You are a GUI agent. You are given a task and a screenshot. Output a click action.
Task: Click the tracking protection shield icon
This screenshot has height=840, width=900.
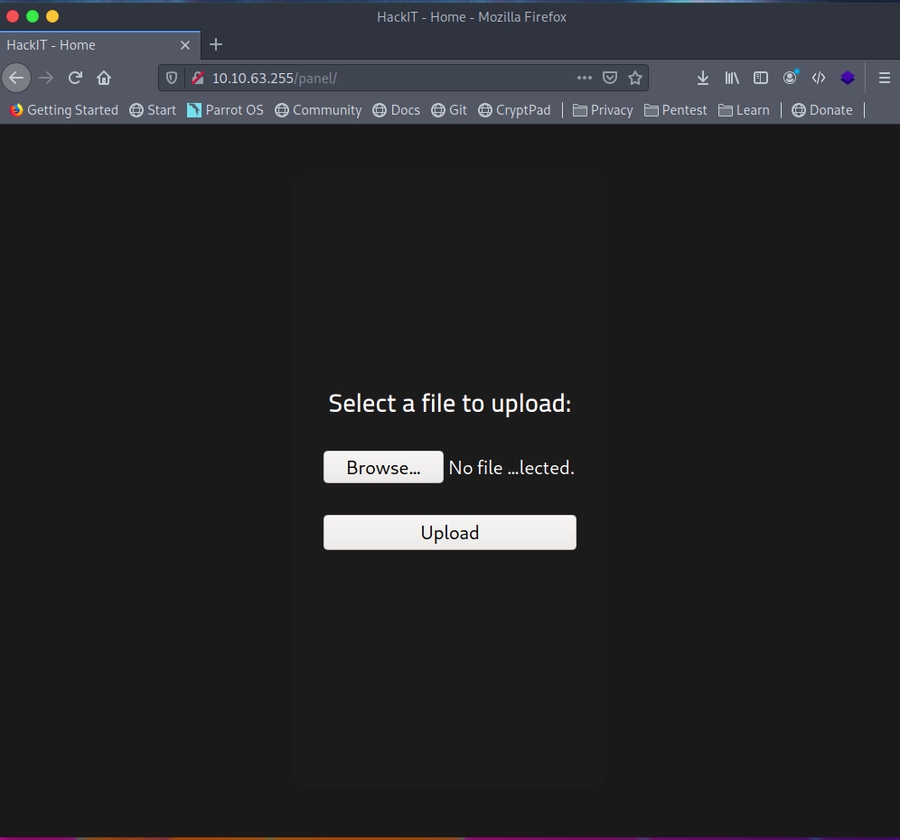pos(172,78)
